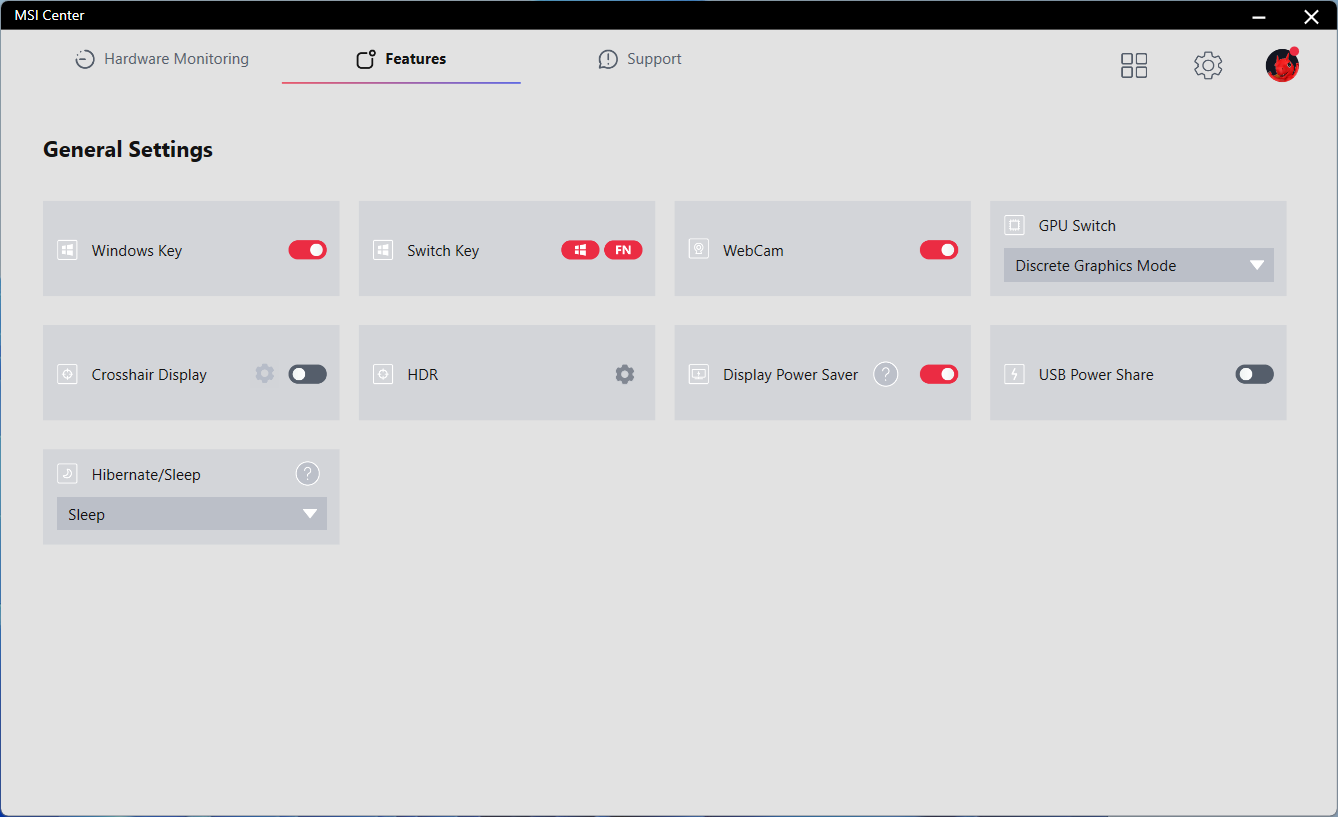Open Crosshair Display gear settings
The width and height of the screenshot is (1338, 817).
coord(264,374)
